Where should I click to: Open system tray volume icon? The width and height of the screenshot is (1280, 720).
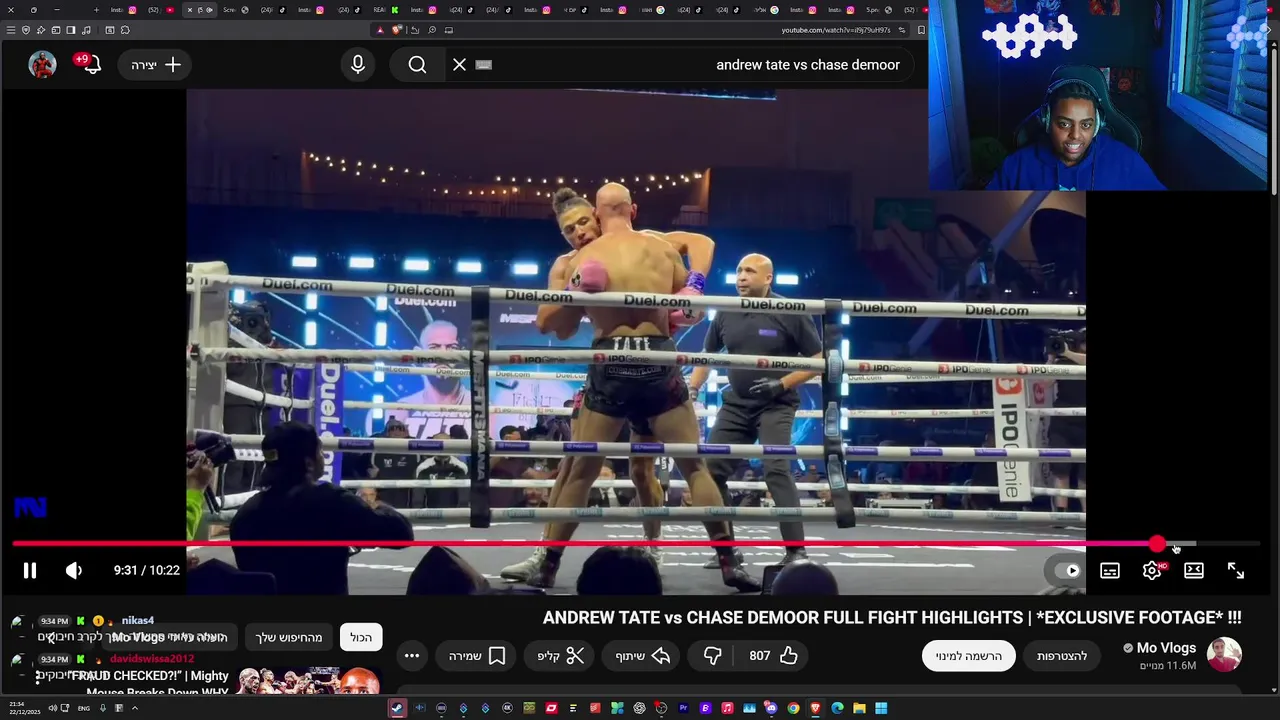tap(52, 708)
